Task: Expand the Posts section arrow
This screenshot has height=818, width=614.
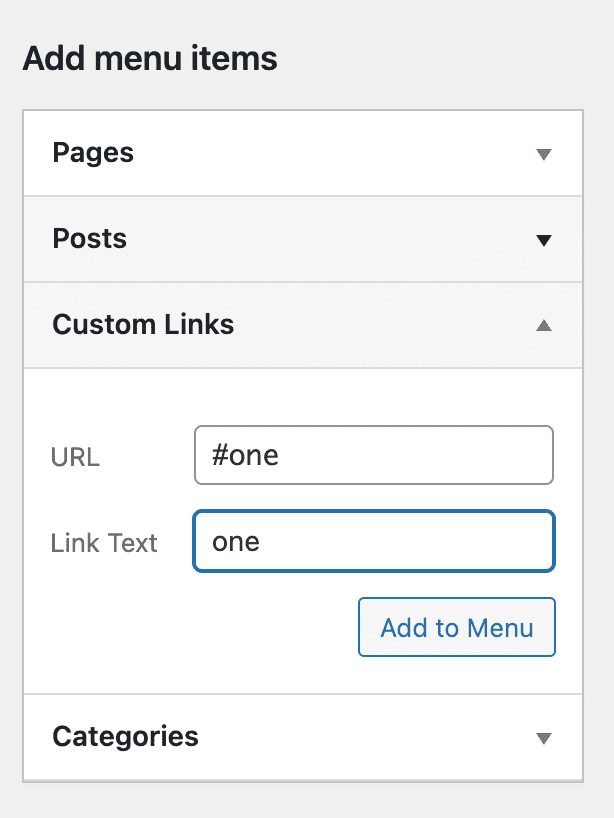Action: pyautogui.click(x=543, y=240)
